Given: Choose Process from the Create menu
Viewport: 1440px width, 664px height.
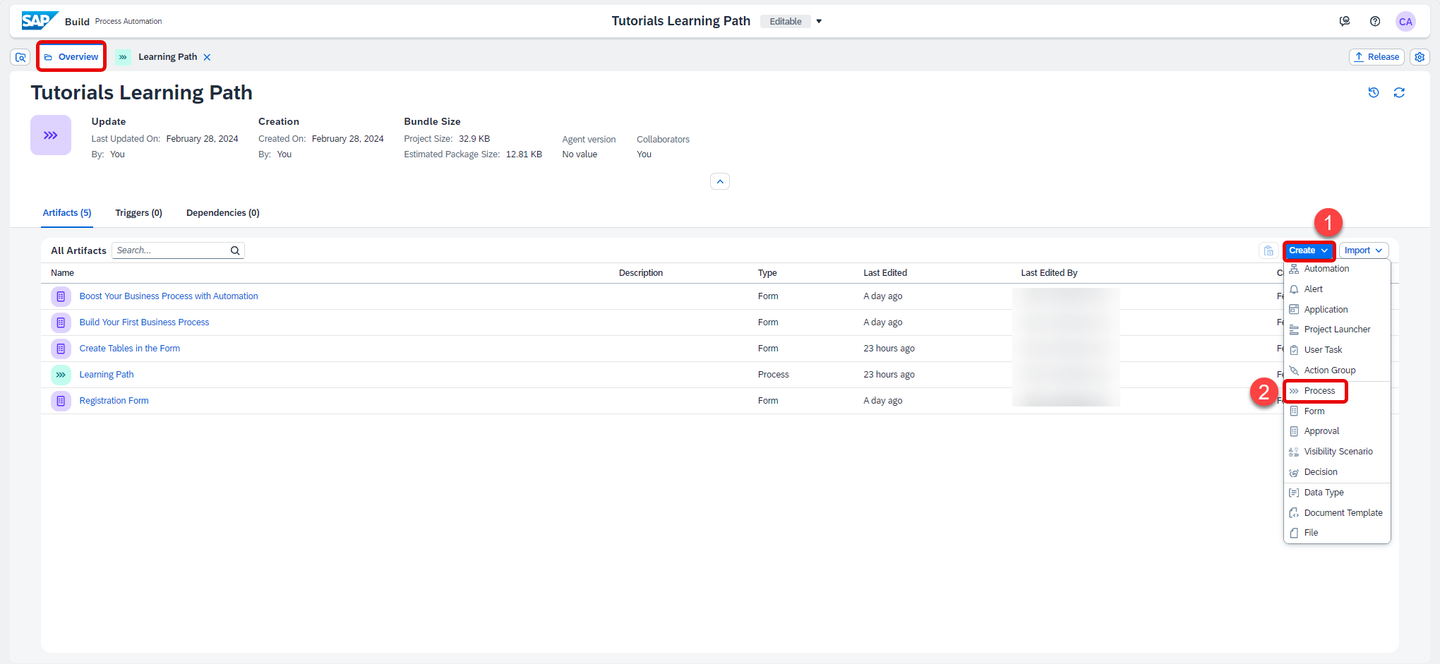Looking at the screenshot, I should pyautogui.click(x=1337, y=391).
